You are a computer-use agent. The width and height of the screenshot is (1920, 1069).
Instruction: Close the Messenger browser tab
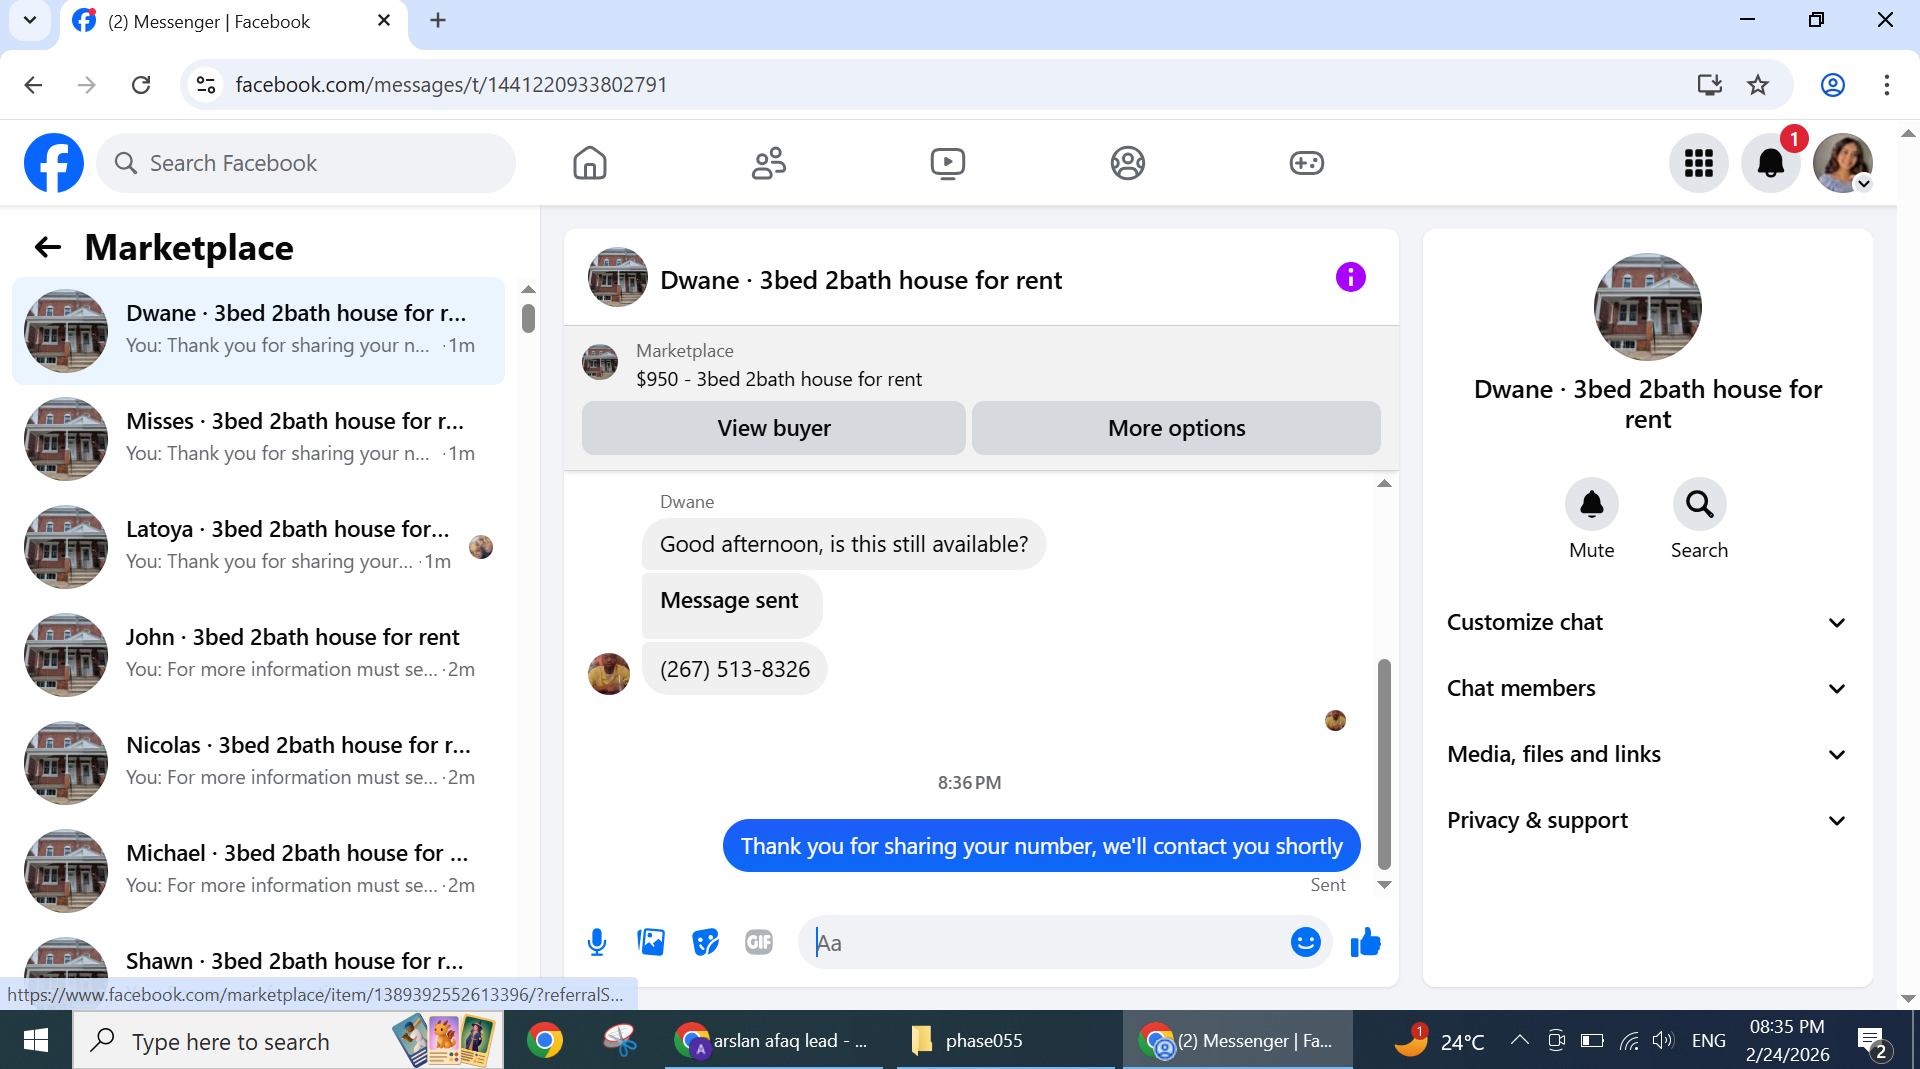tap(384, 21)
